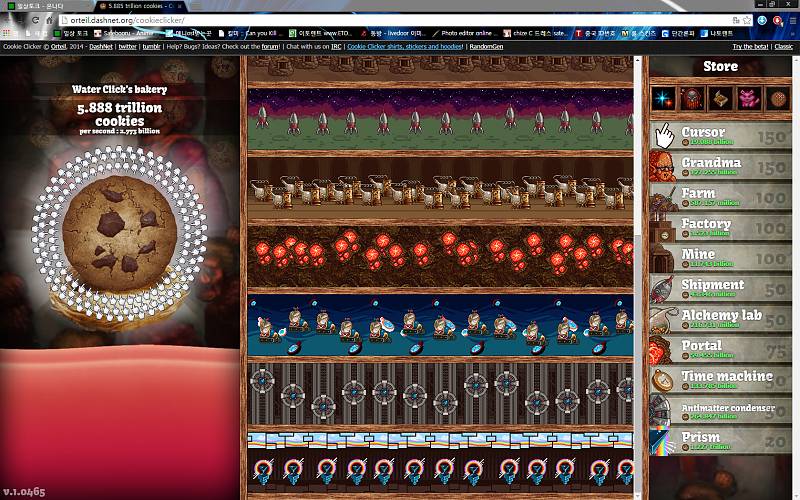Viewport: 800px width, 500px height.
Task: Purchase an Antimatter condenser
Action: click(x=720, y=411)
